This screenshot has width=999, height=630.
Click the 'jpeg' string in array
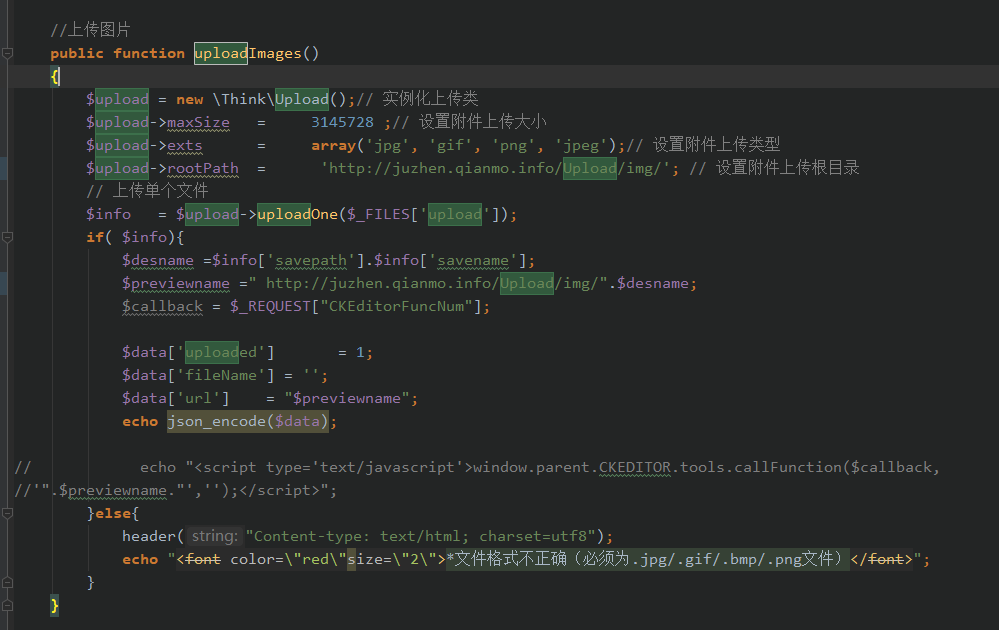(581, 145)
